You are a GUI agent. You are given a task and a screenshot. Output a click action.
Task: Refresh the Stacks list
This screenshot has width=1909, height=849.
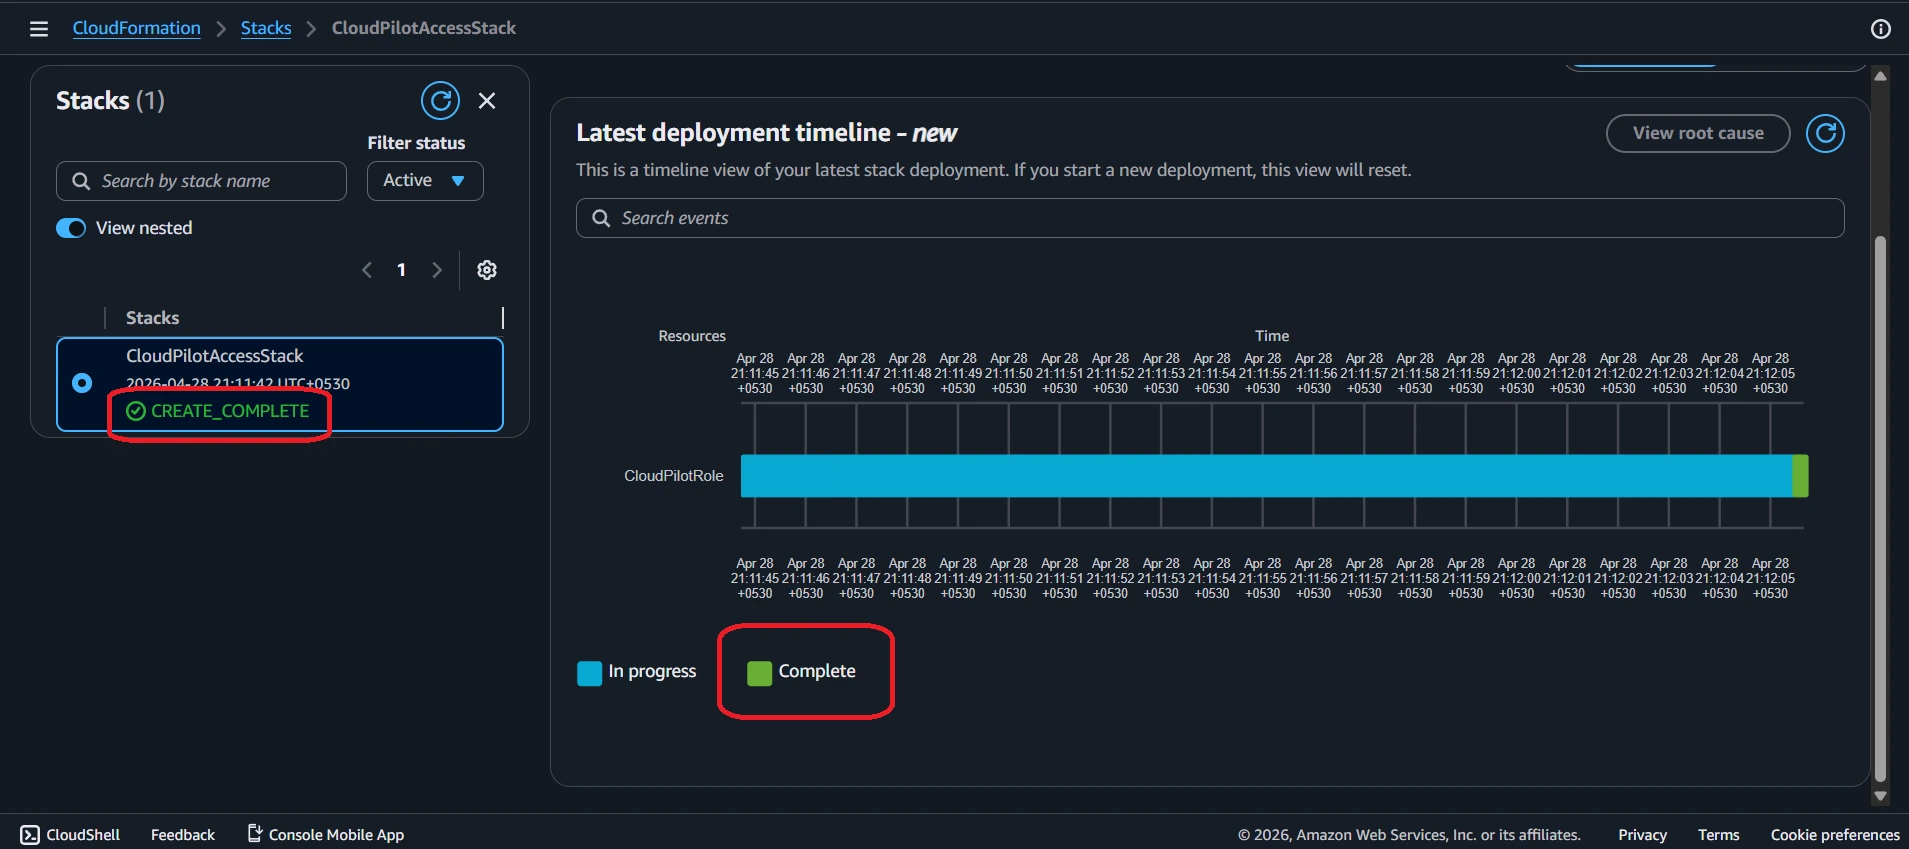point(440,101)
